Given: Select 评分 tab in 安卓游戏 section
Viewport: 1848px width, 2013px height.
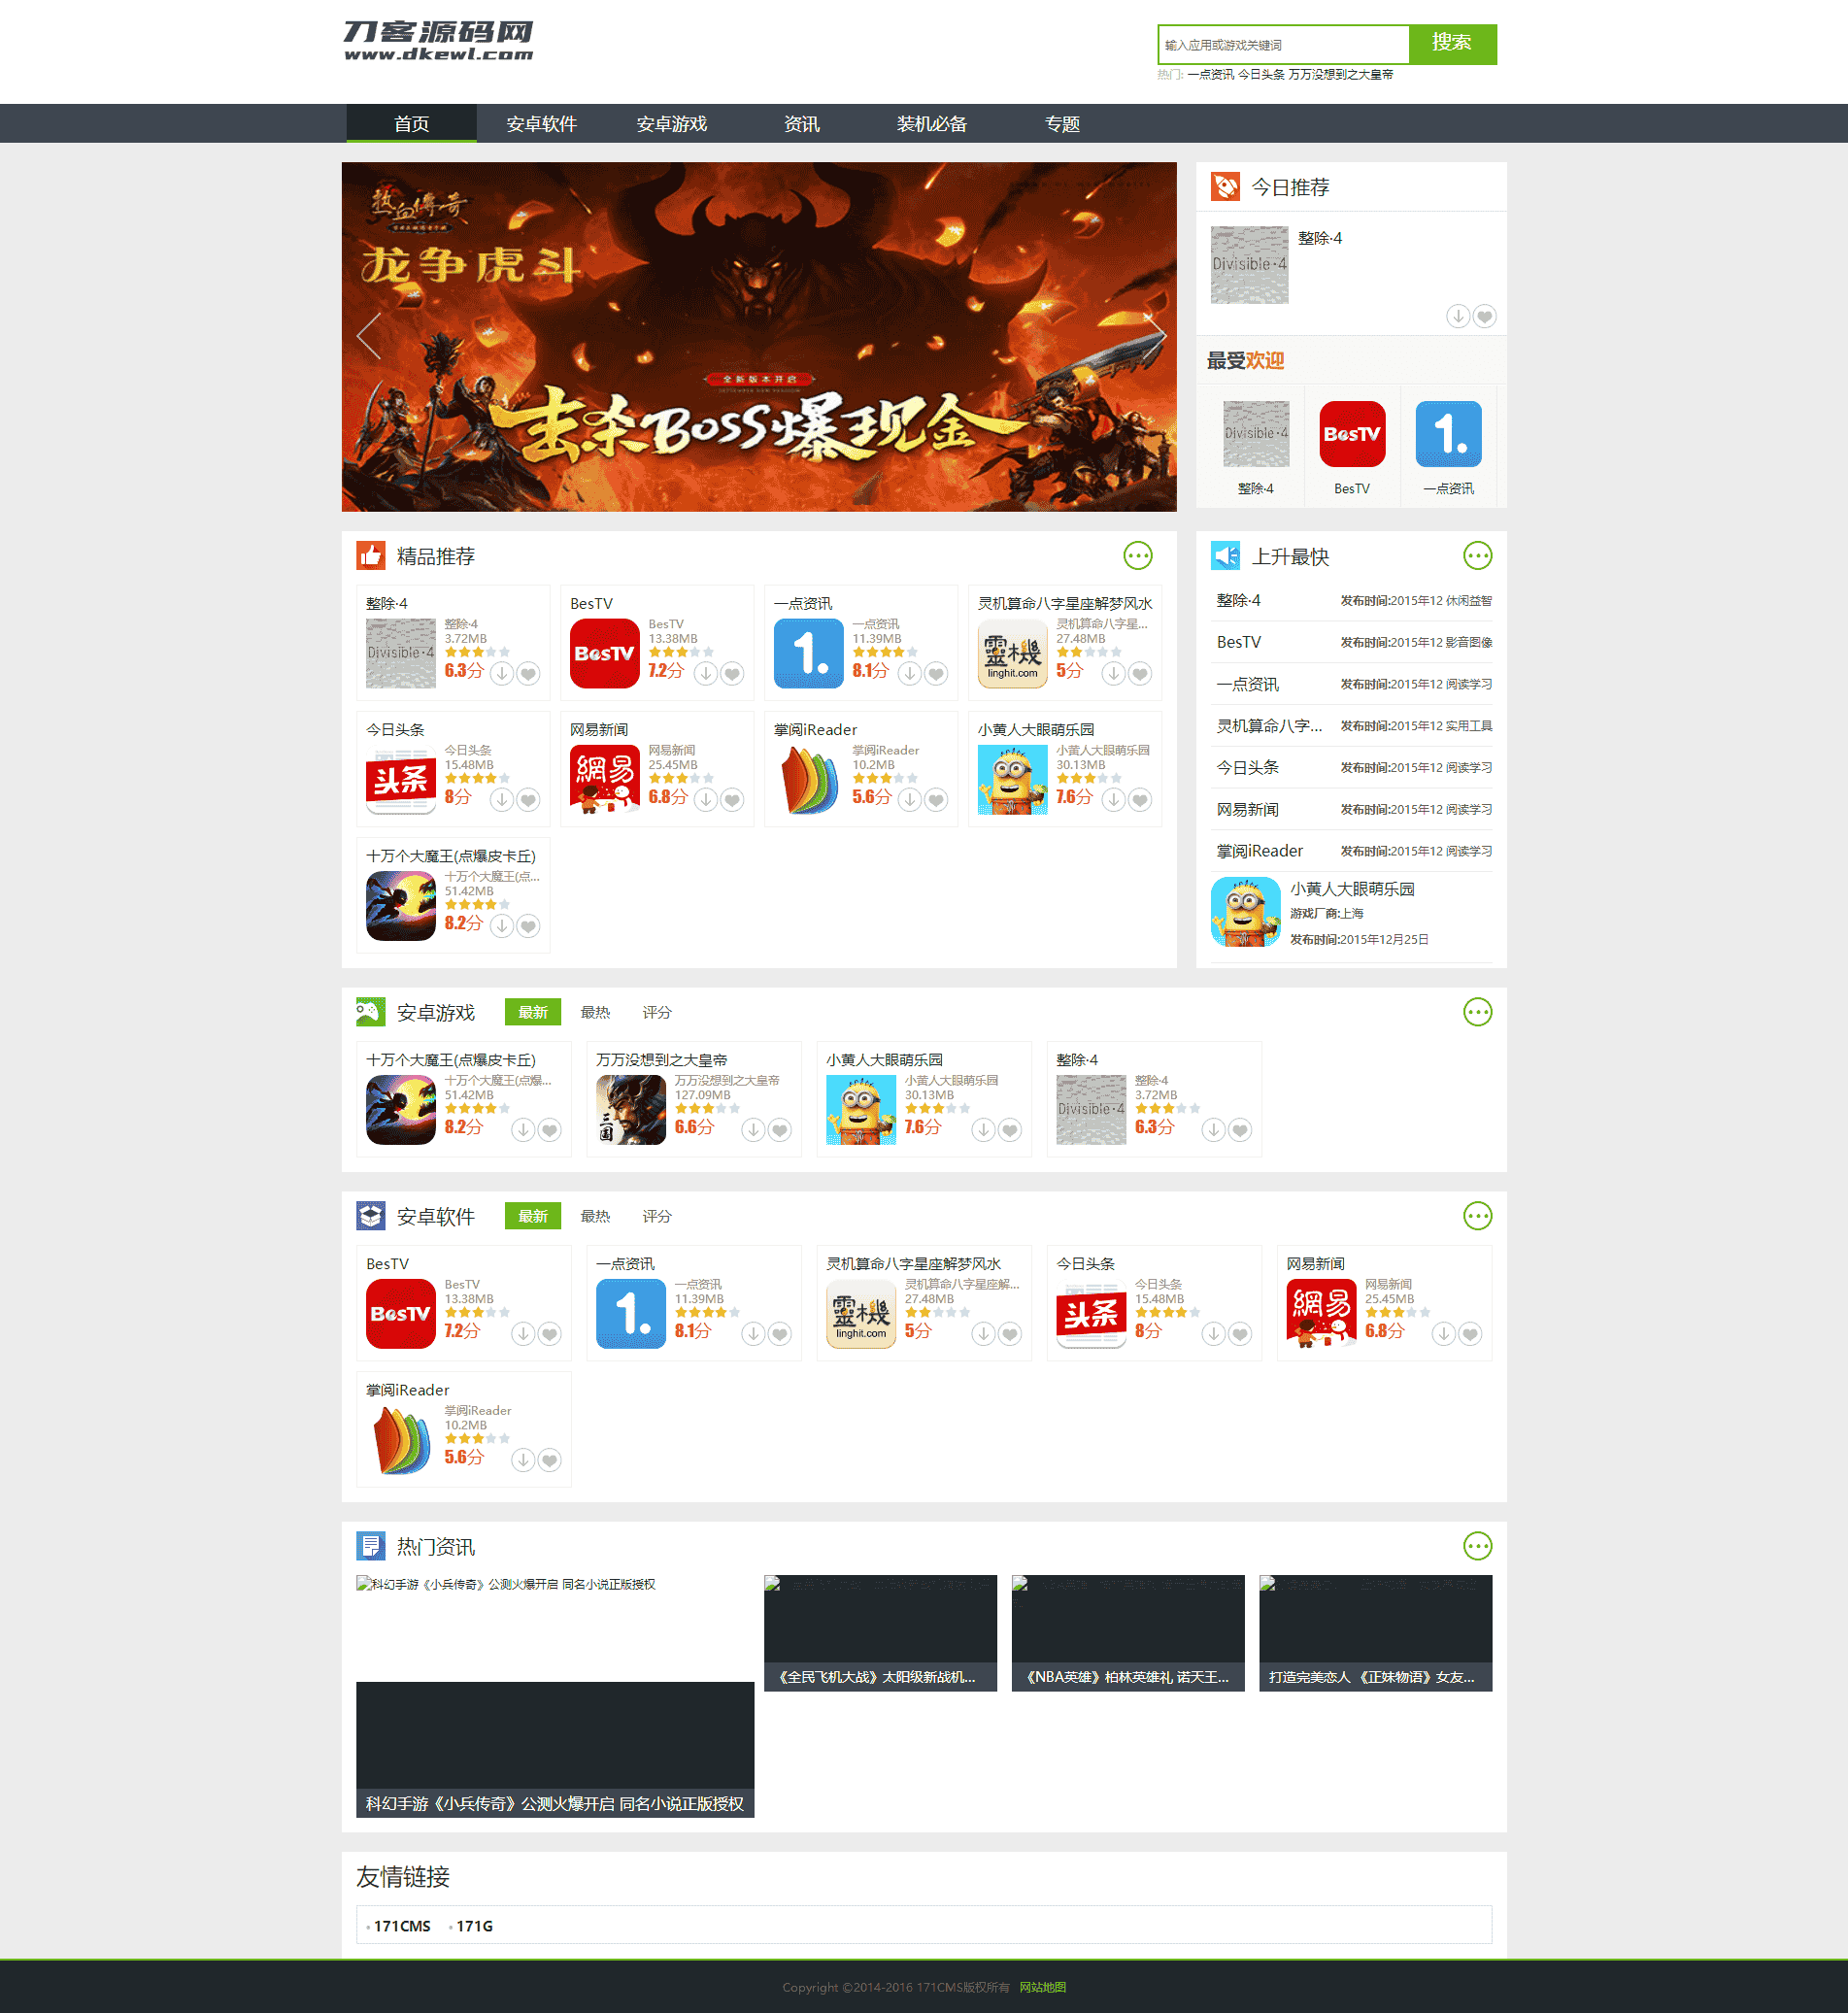Looking at the screenshot, I should [657, 1012].
